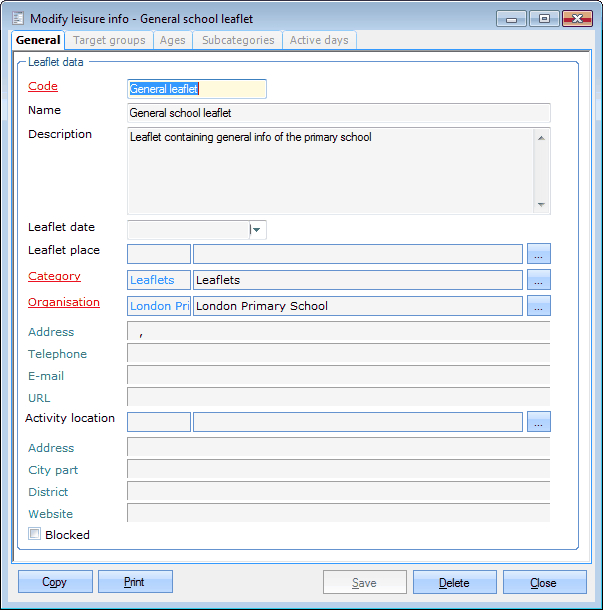Toggle the Blocked checkbox
Viewport: 603px width, 610px height.
[34, 534]
